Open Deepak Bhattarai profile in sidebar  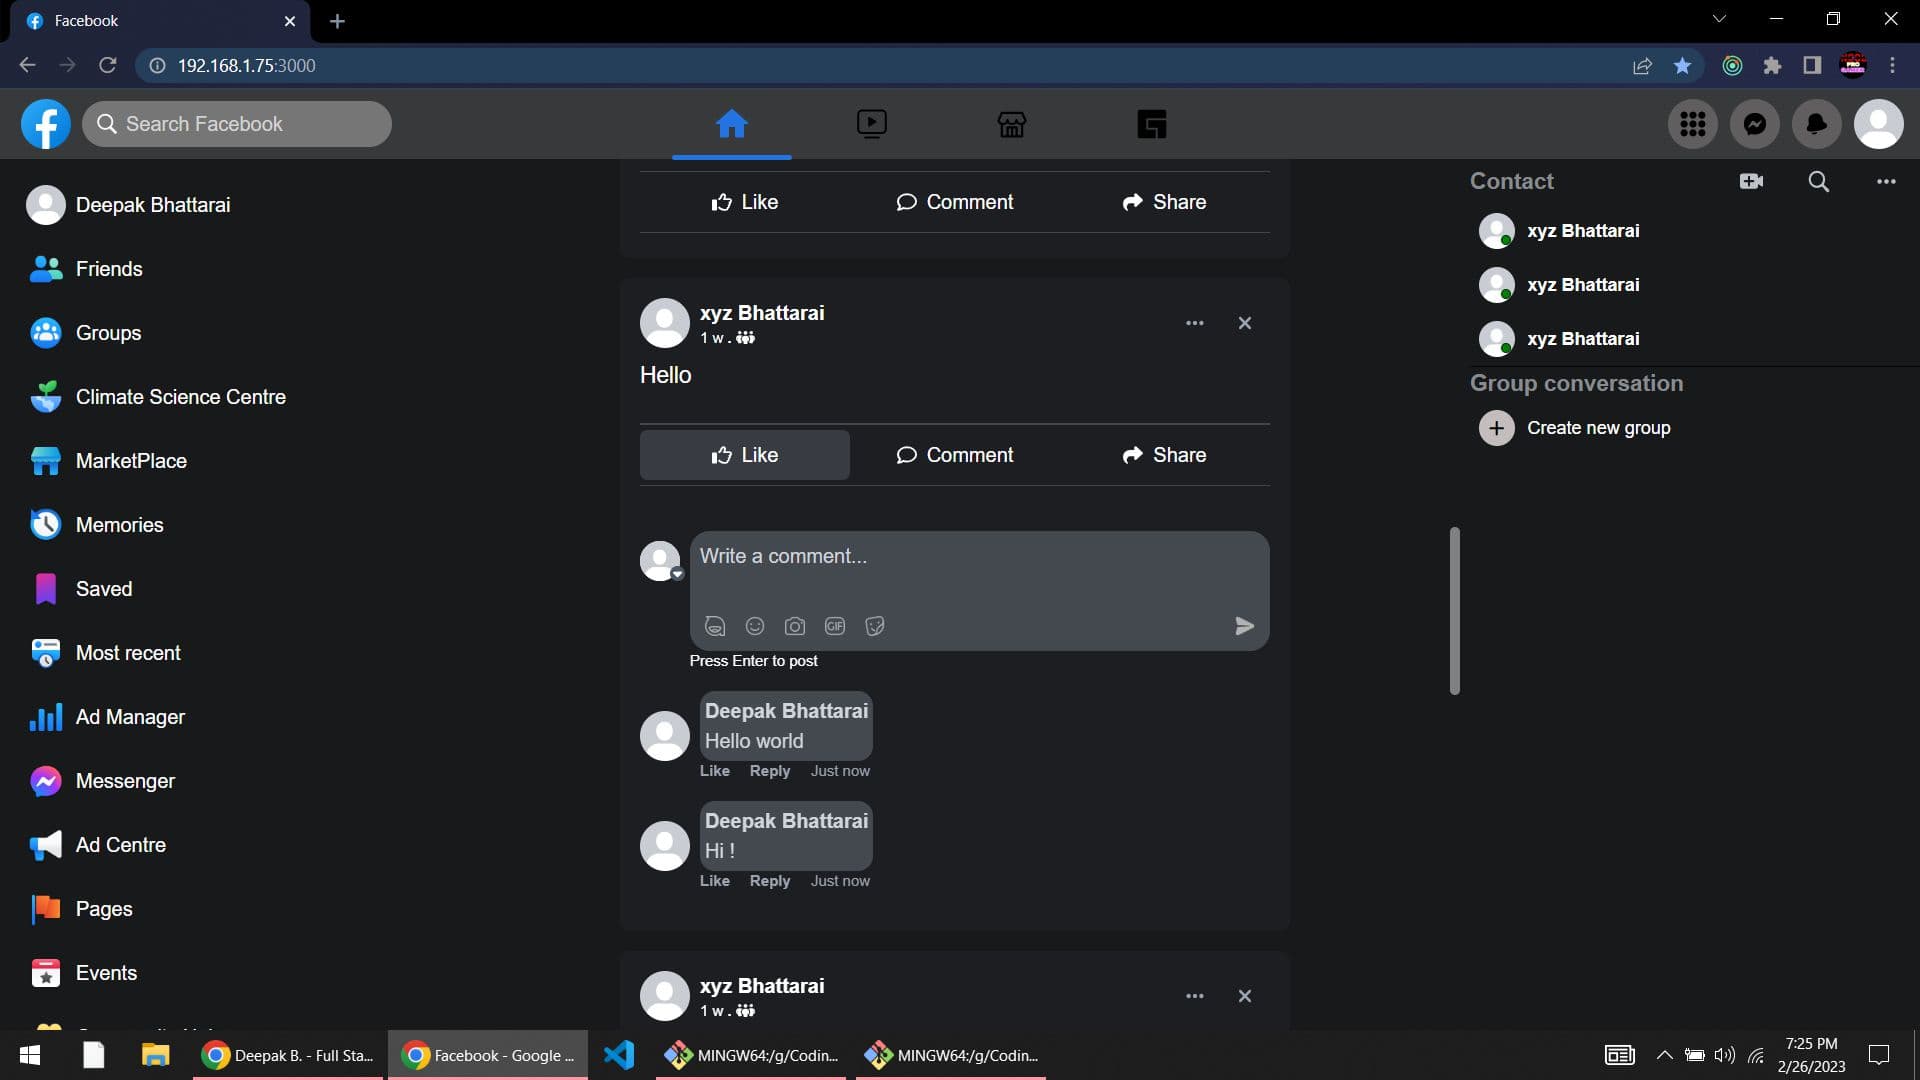point(130,205)
